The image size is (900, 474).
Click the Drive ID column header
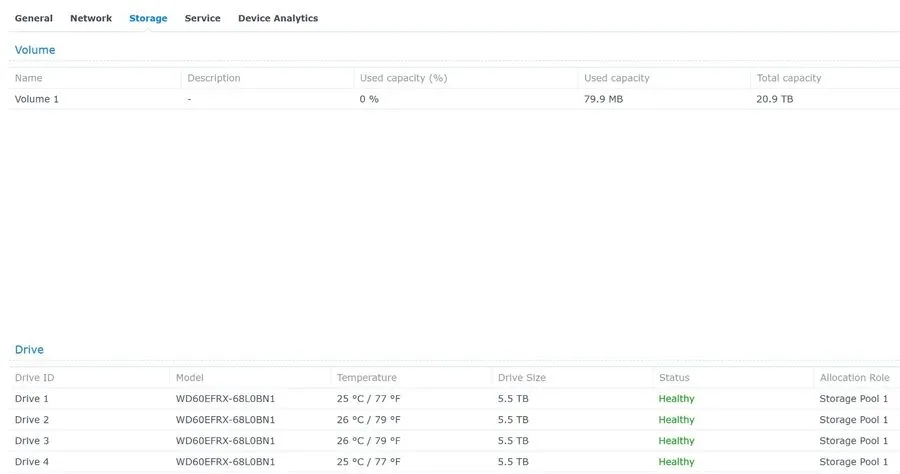point(34,378)
